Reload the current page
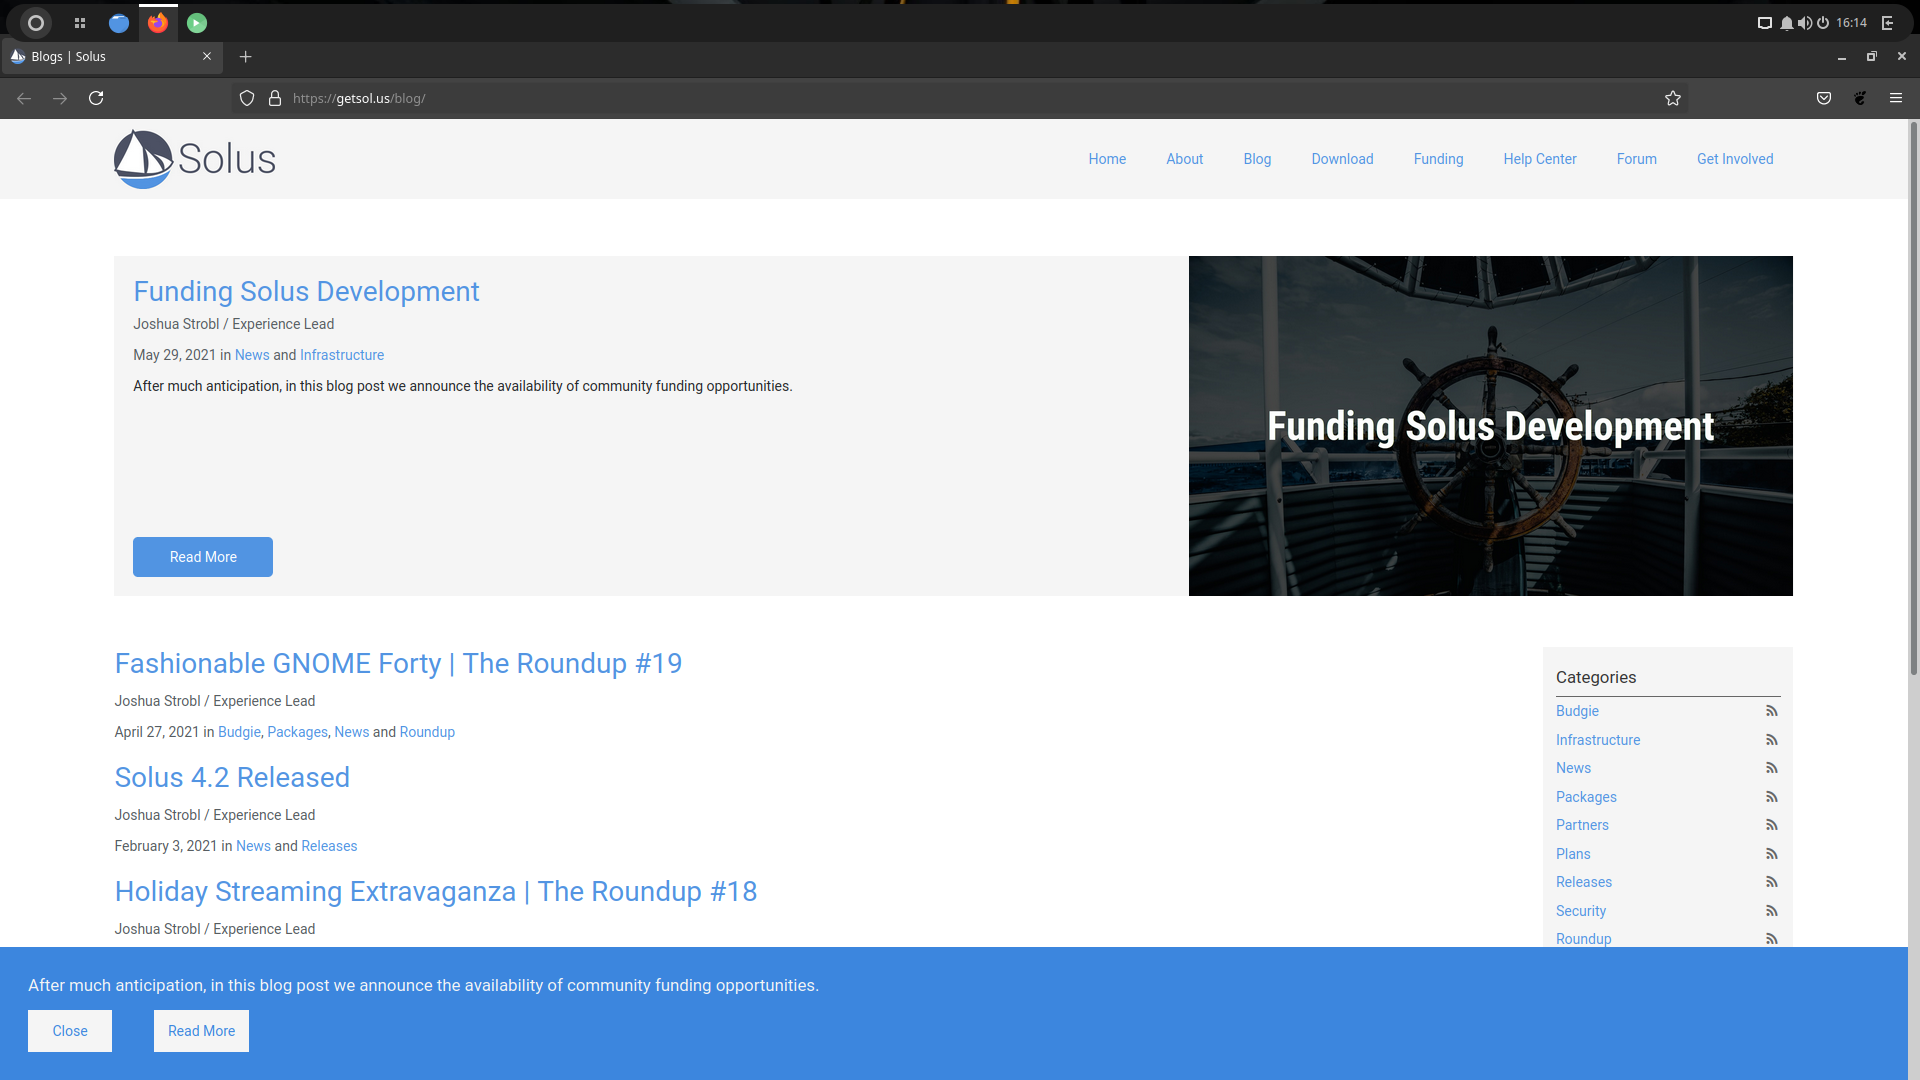Image resolution: width=1920 pixels, height=1080 pixels. 96,98
